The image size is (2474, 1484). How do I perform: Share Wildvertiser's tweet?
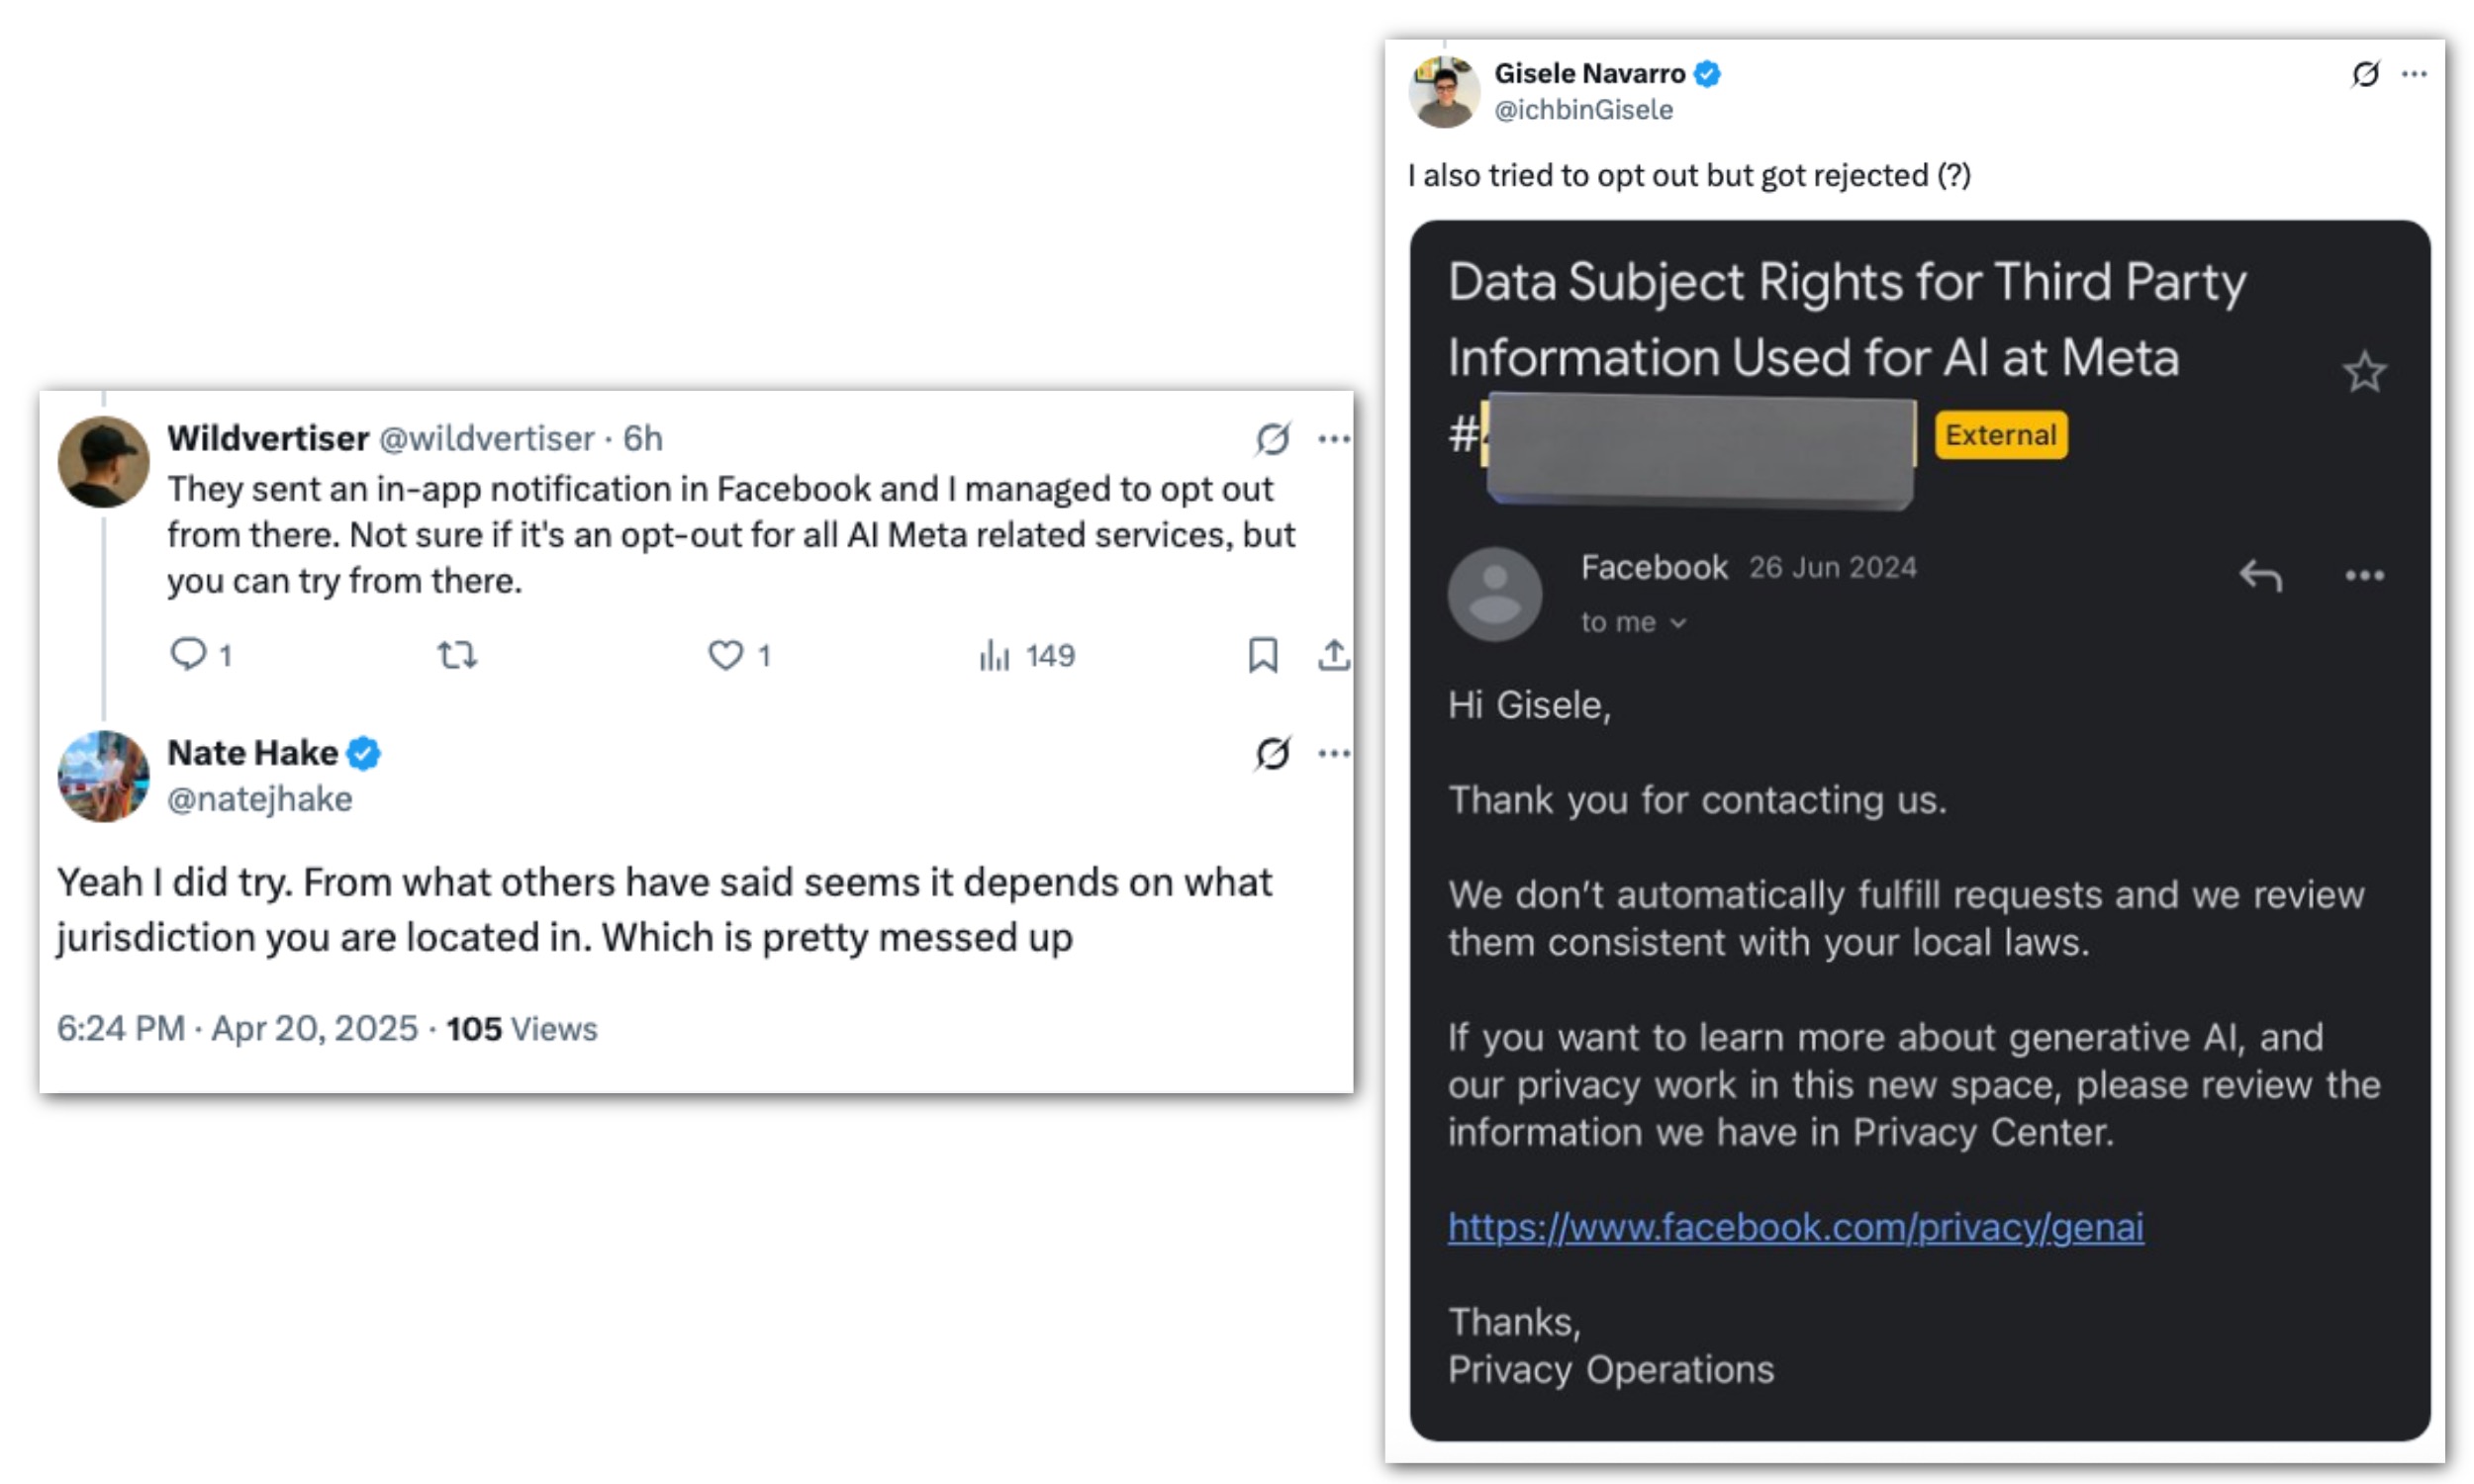[1333, 655]
